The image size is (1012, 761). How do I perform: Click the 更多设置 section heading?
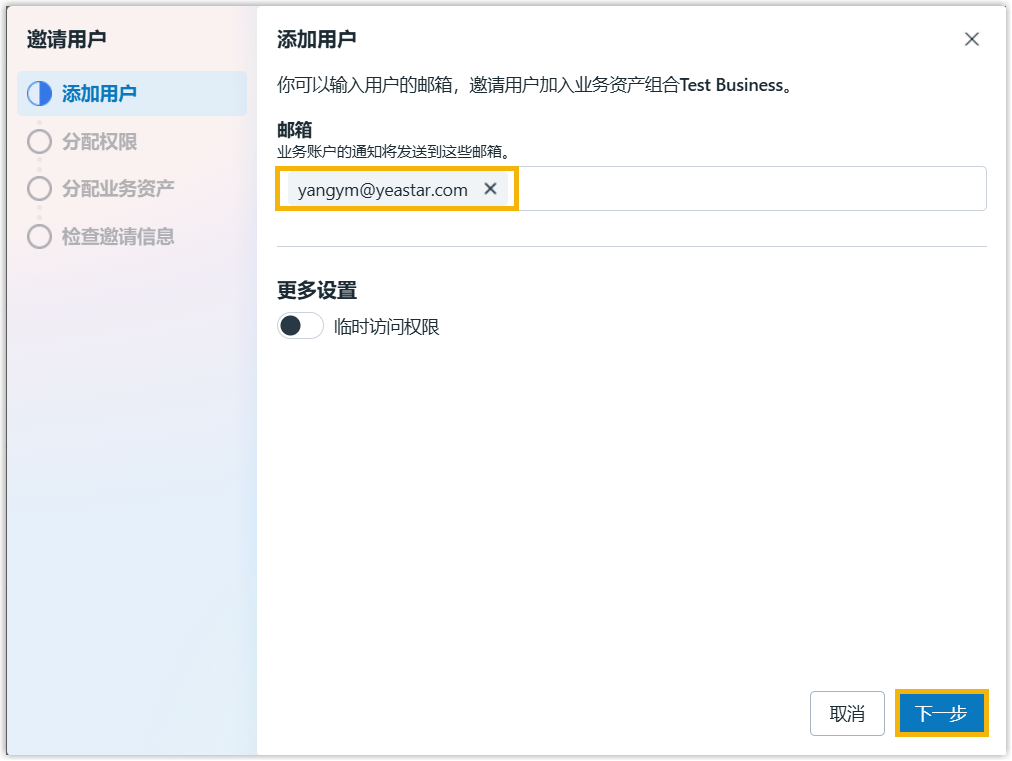pos(317,291)
